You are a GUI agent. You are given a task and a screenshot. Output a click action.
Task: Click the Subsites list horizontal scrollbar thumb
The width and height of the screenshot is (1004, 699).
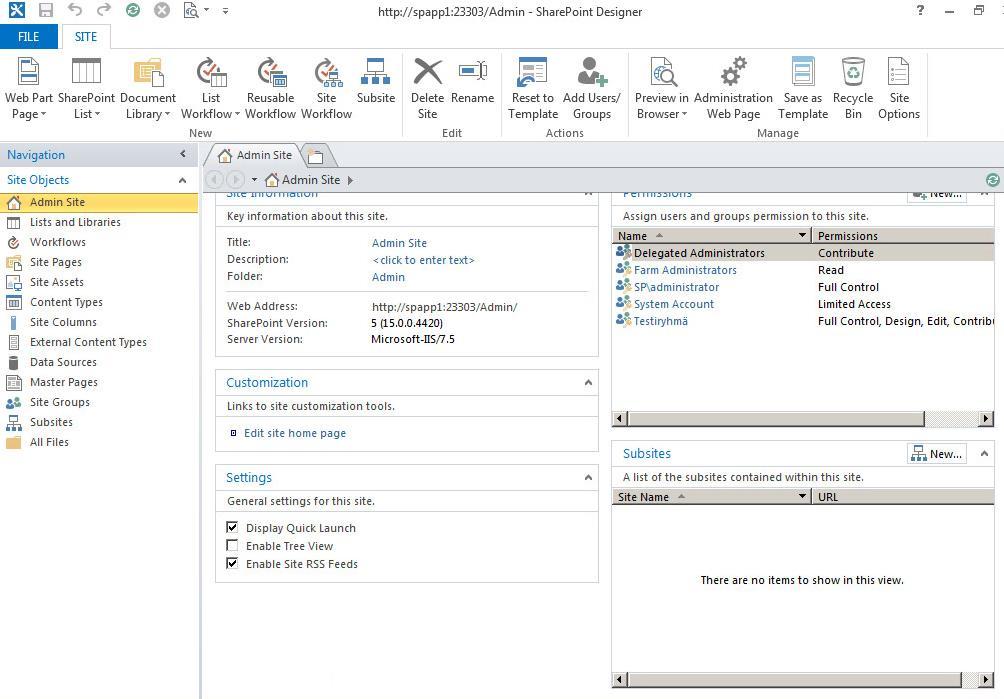795,680
